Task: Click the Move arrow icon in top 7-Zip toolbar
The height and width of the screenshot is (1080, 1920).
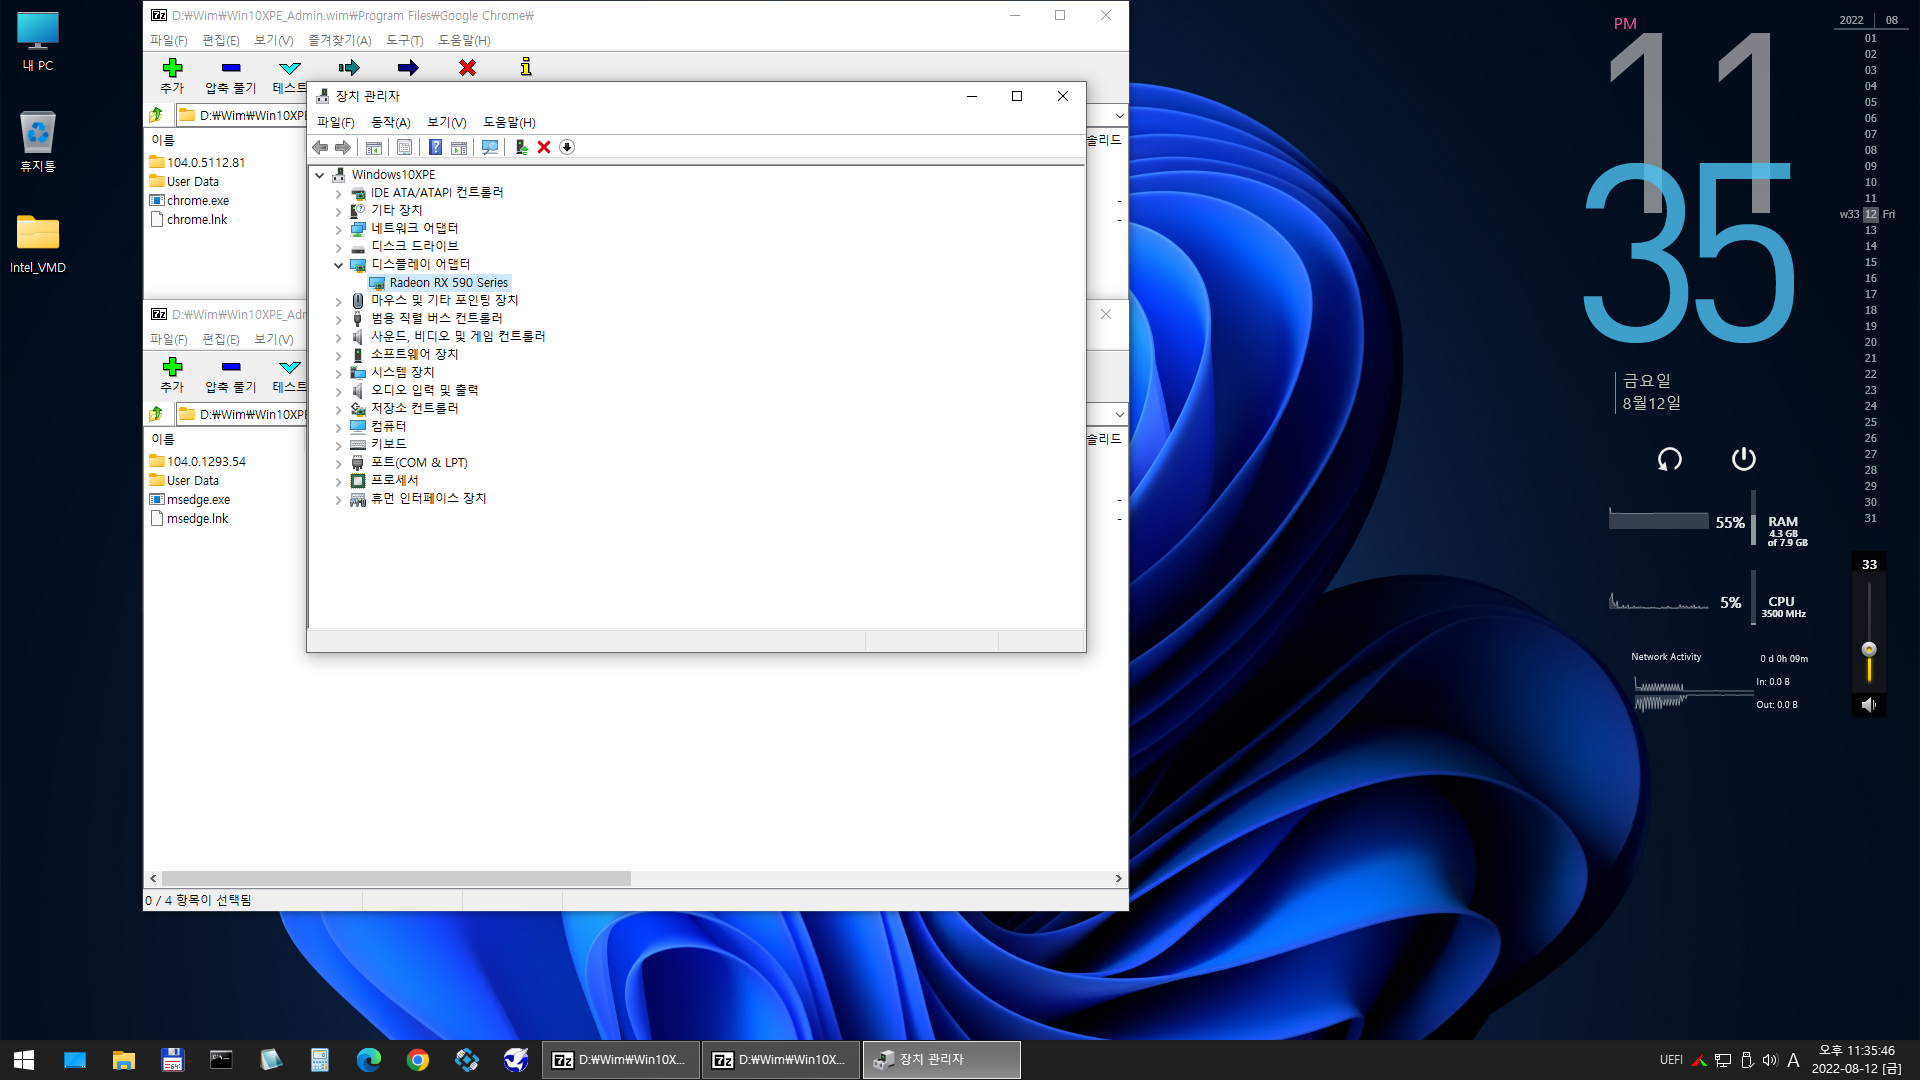Action: click(x=408, y=68)
